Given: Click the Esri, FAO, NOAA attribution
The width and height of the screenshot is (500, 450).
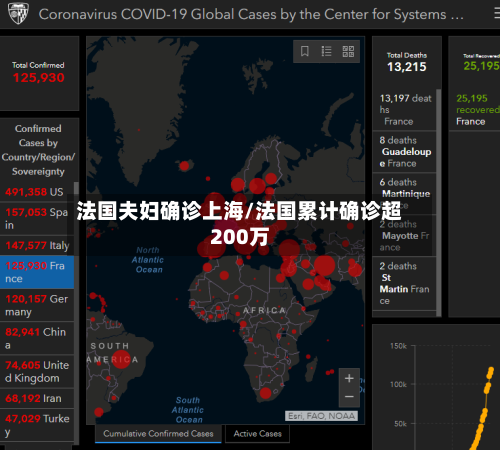Looking at the screenshot, I should [x=321, y=416].
